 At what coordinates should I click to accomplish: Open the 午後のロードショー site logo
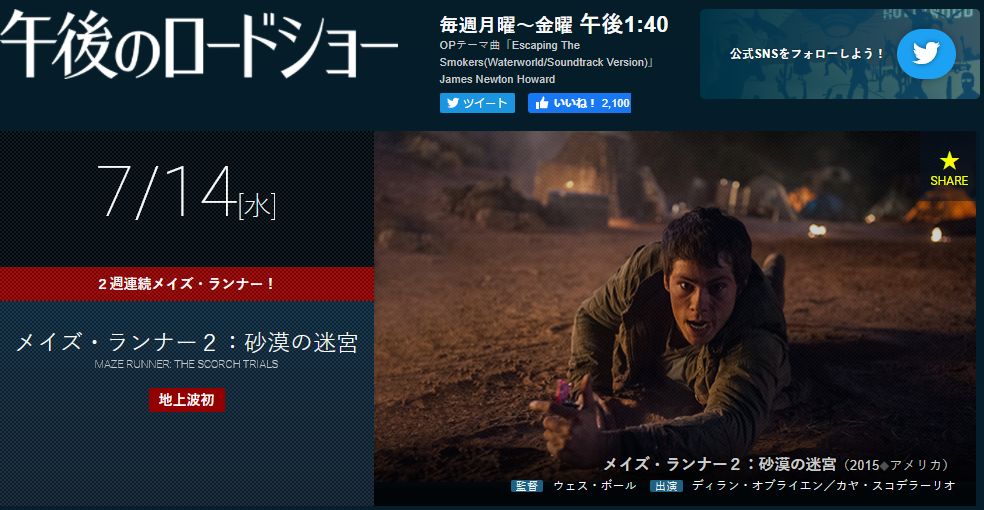199,45
